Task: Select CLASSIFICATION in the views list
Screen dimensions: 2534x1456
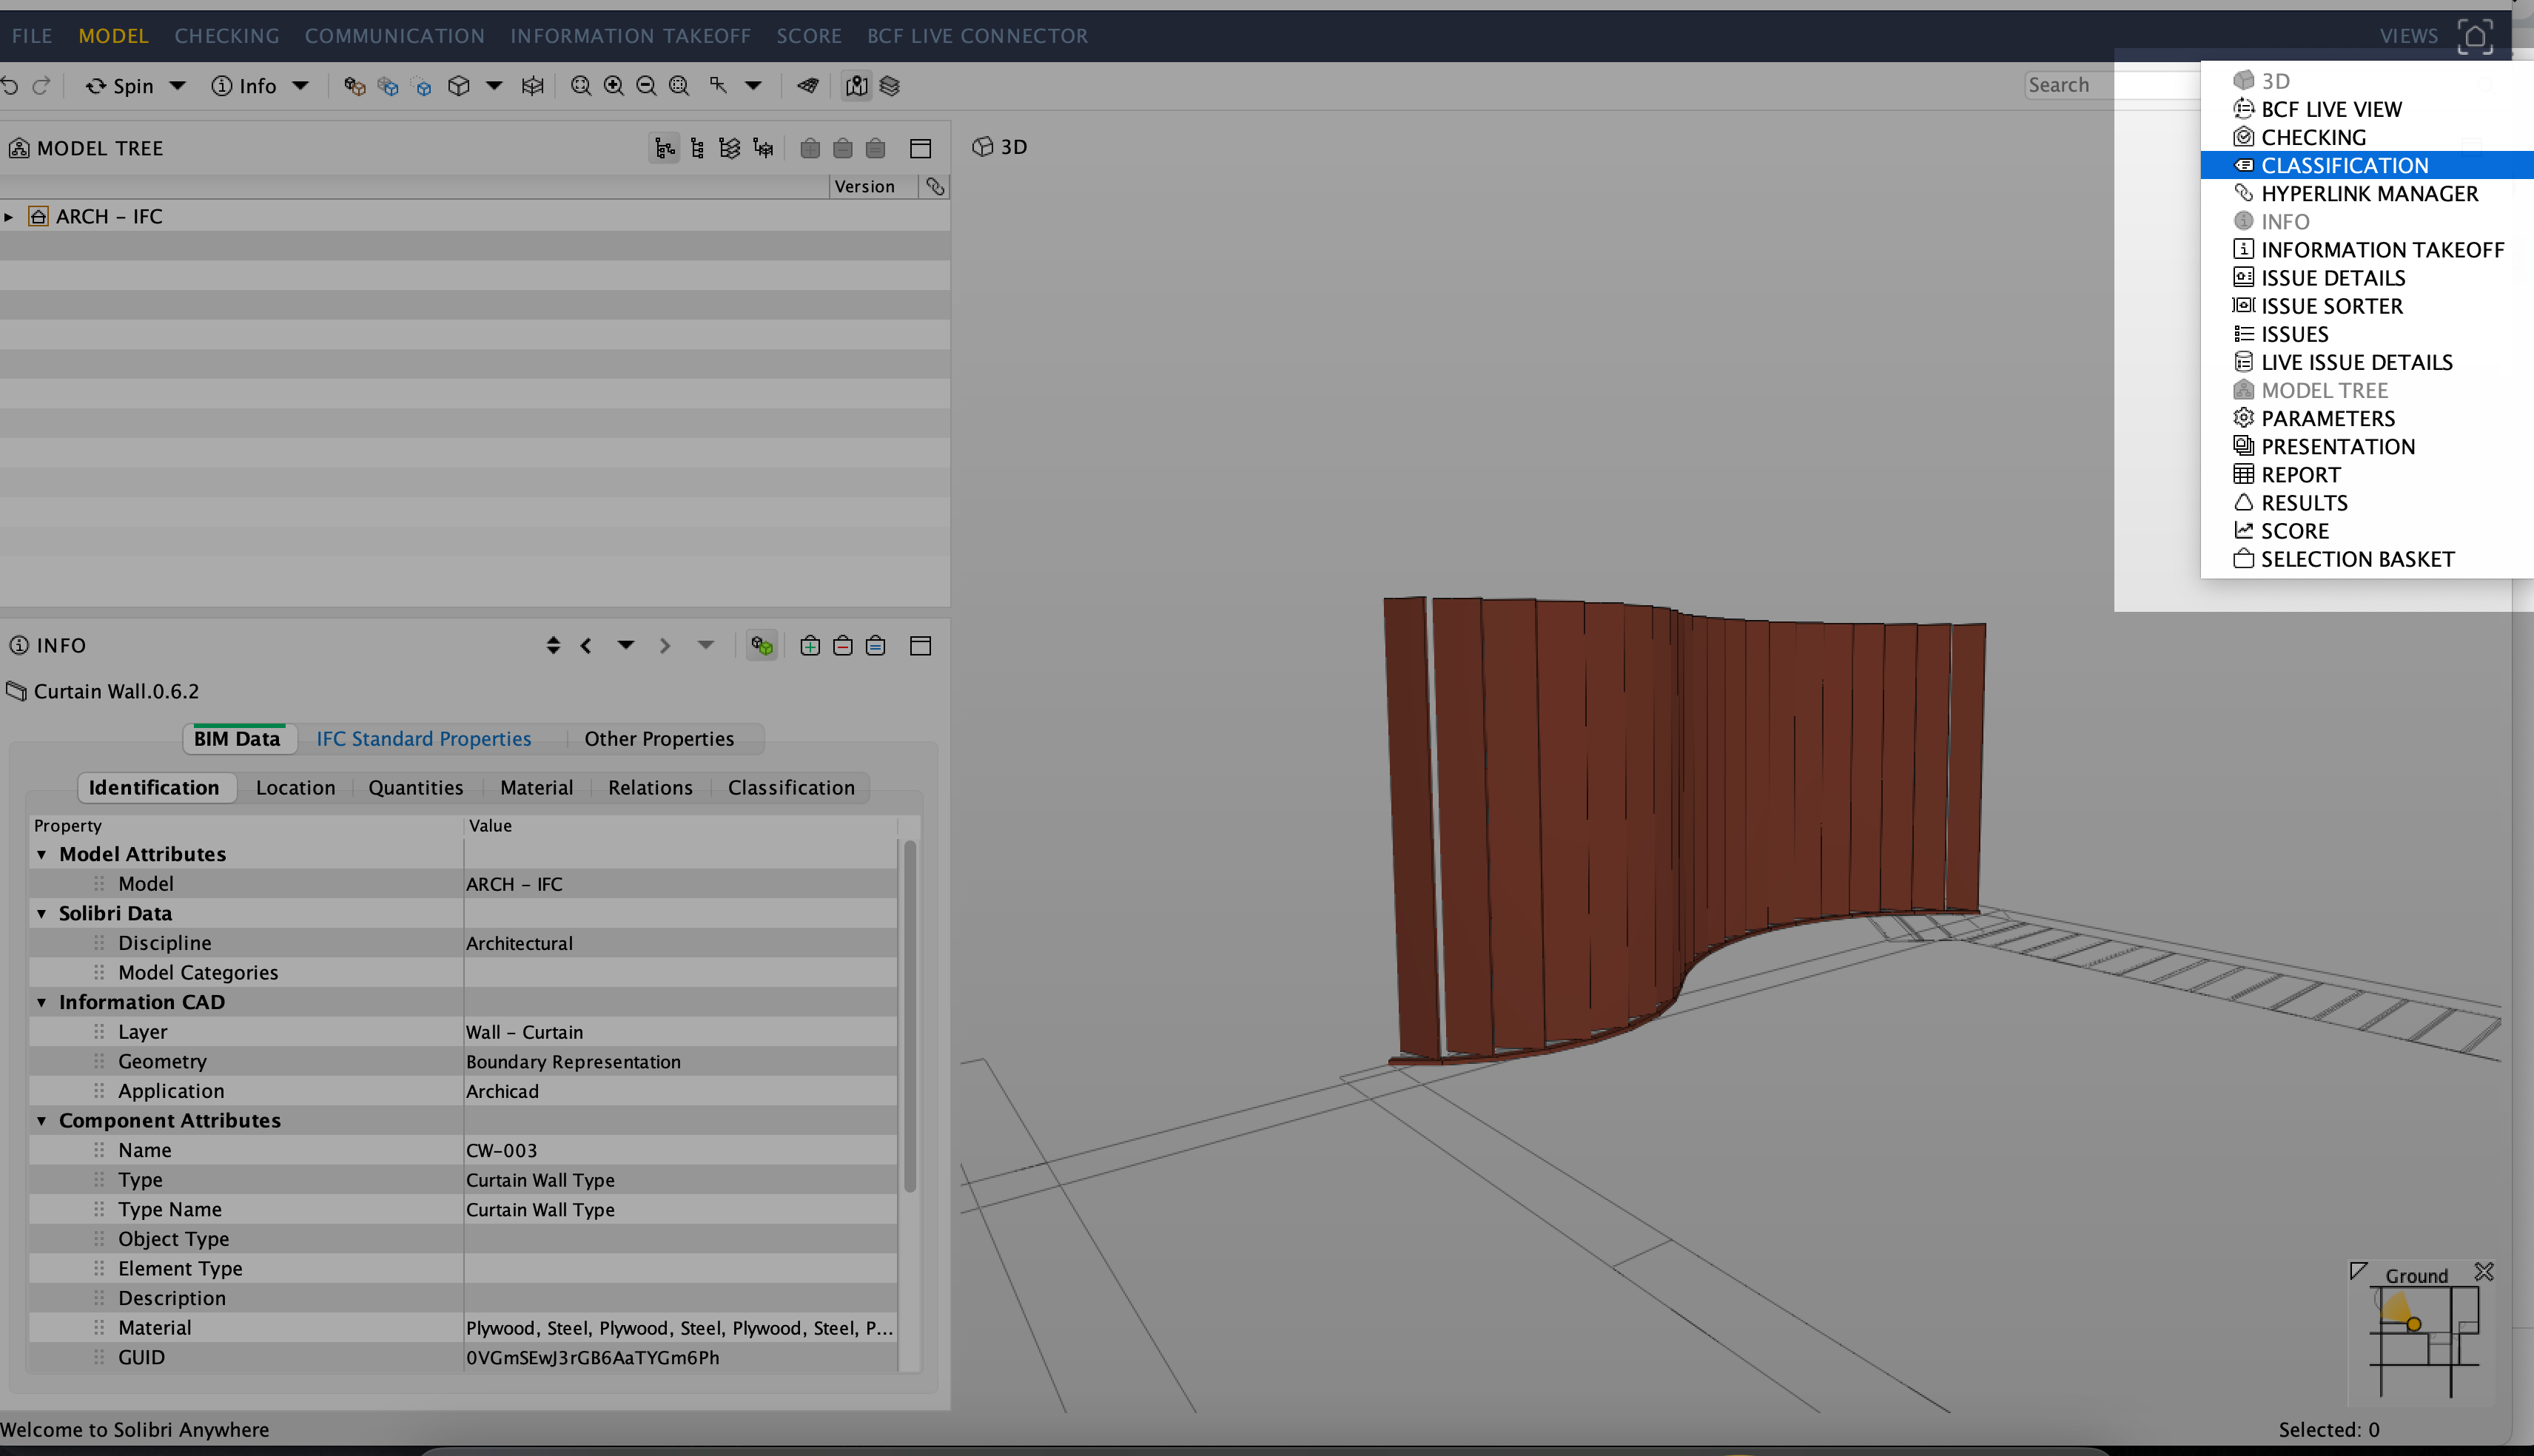Action: tap(2344, 165)
